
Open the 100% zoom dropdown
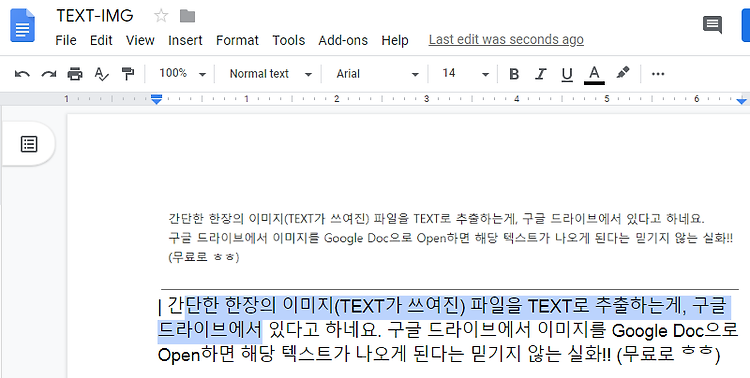coord(182,74)
